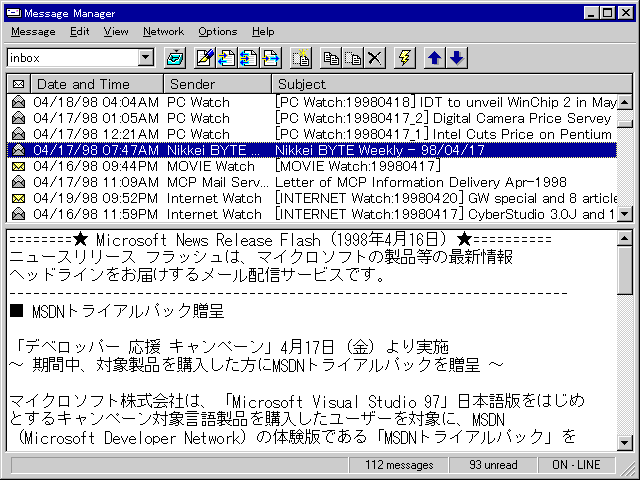Select Nikkei BYTE Weekly - 98/04/17 message

click(312, 150)
